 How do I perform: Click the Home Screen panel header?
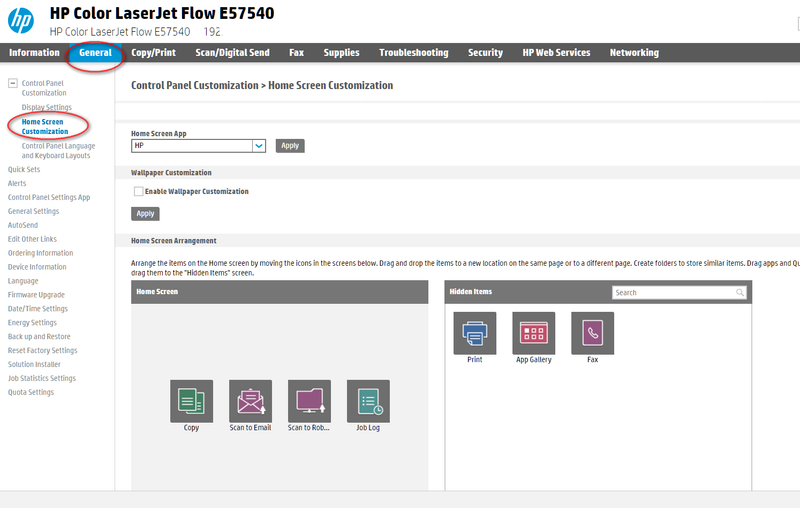[x=280, y=292]
